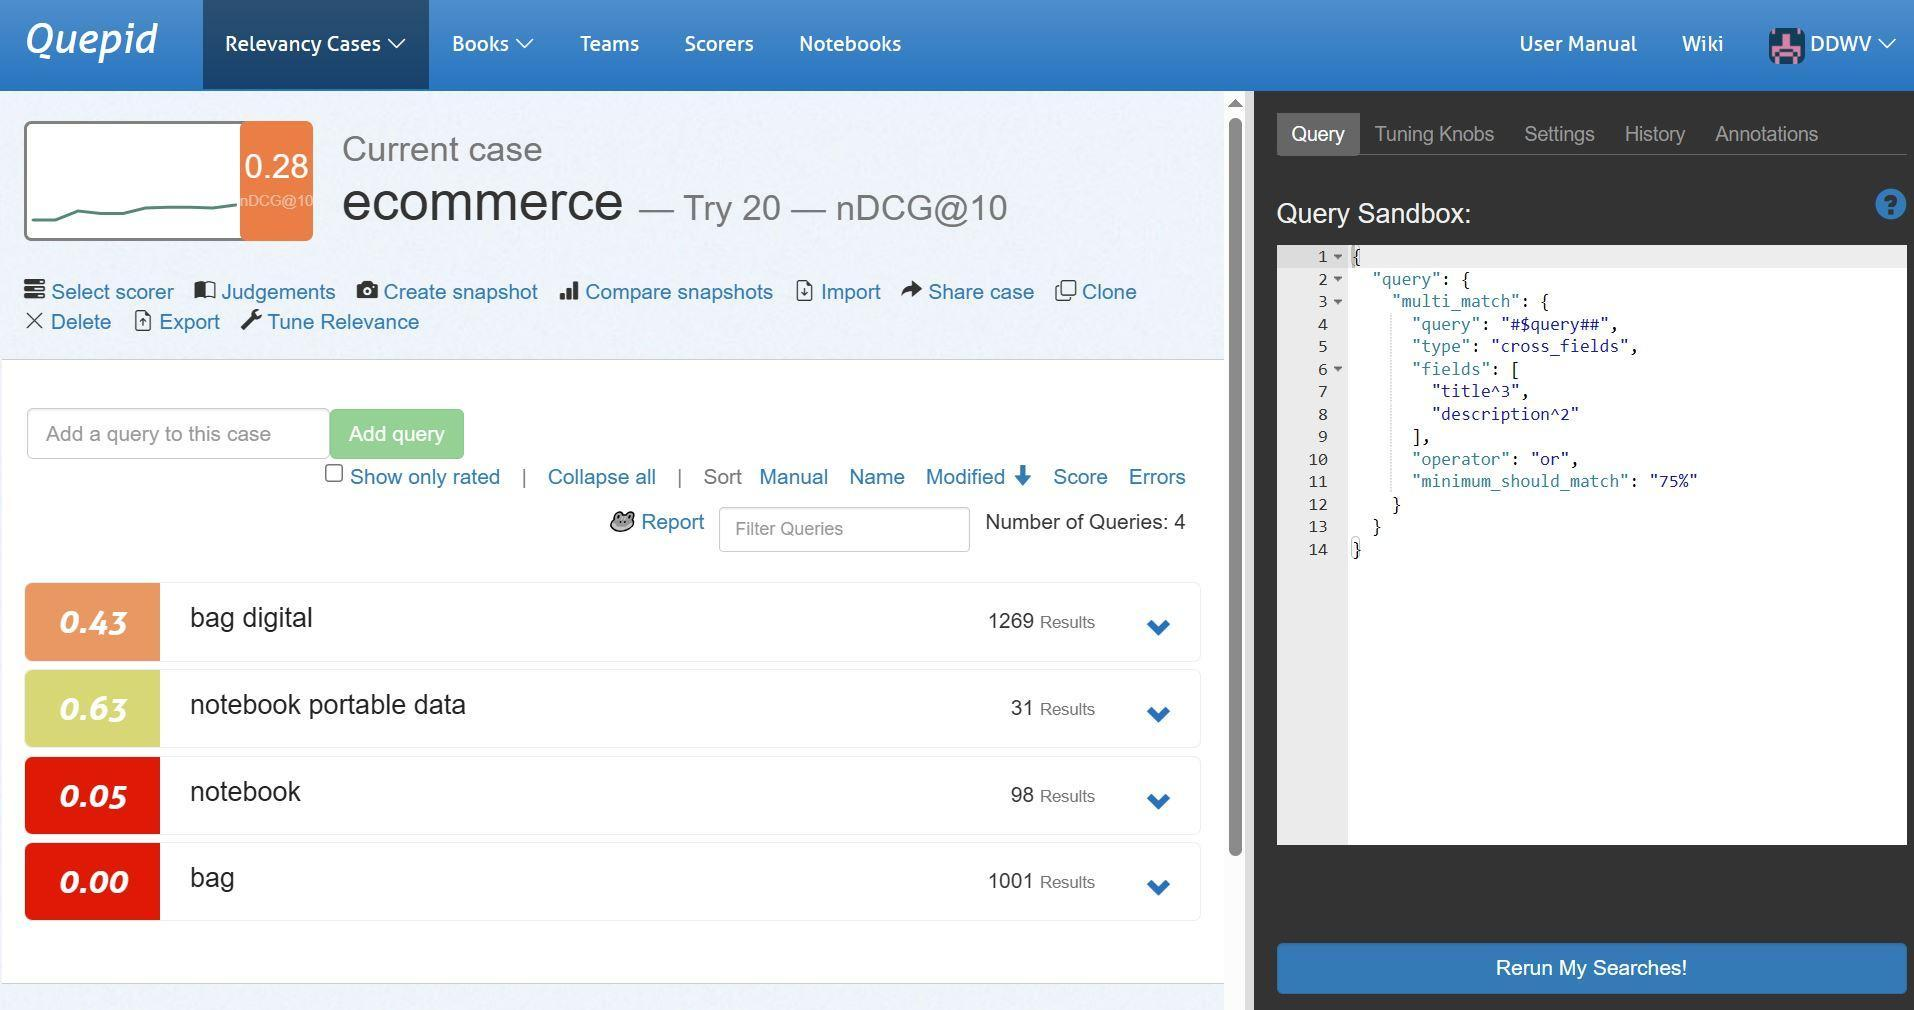Click the Create snapshot camera icon
The image size is (1914, 1010).
click(367, 290)
